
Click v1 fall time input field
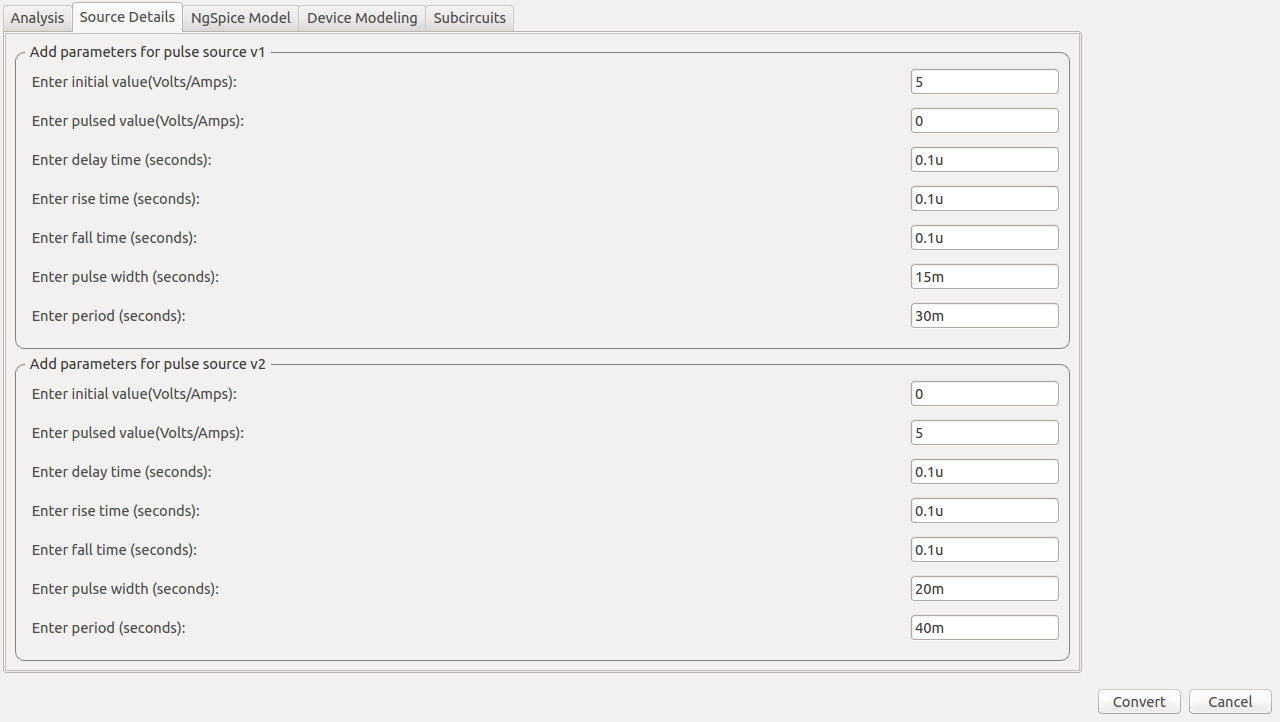[984, 238]
